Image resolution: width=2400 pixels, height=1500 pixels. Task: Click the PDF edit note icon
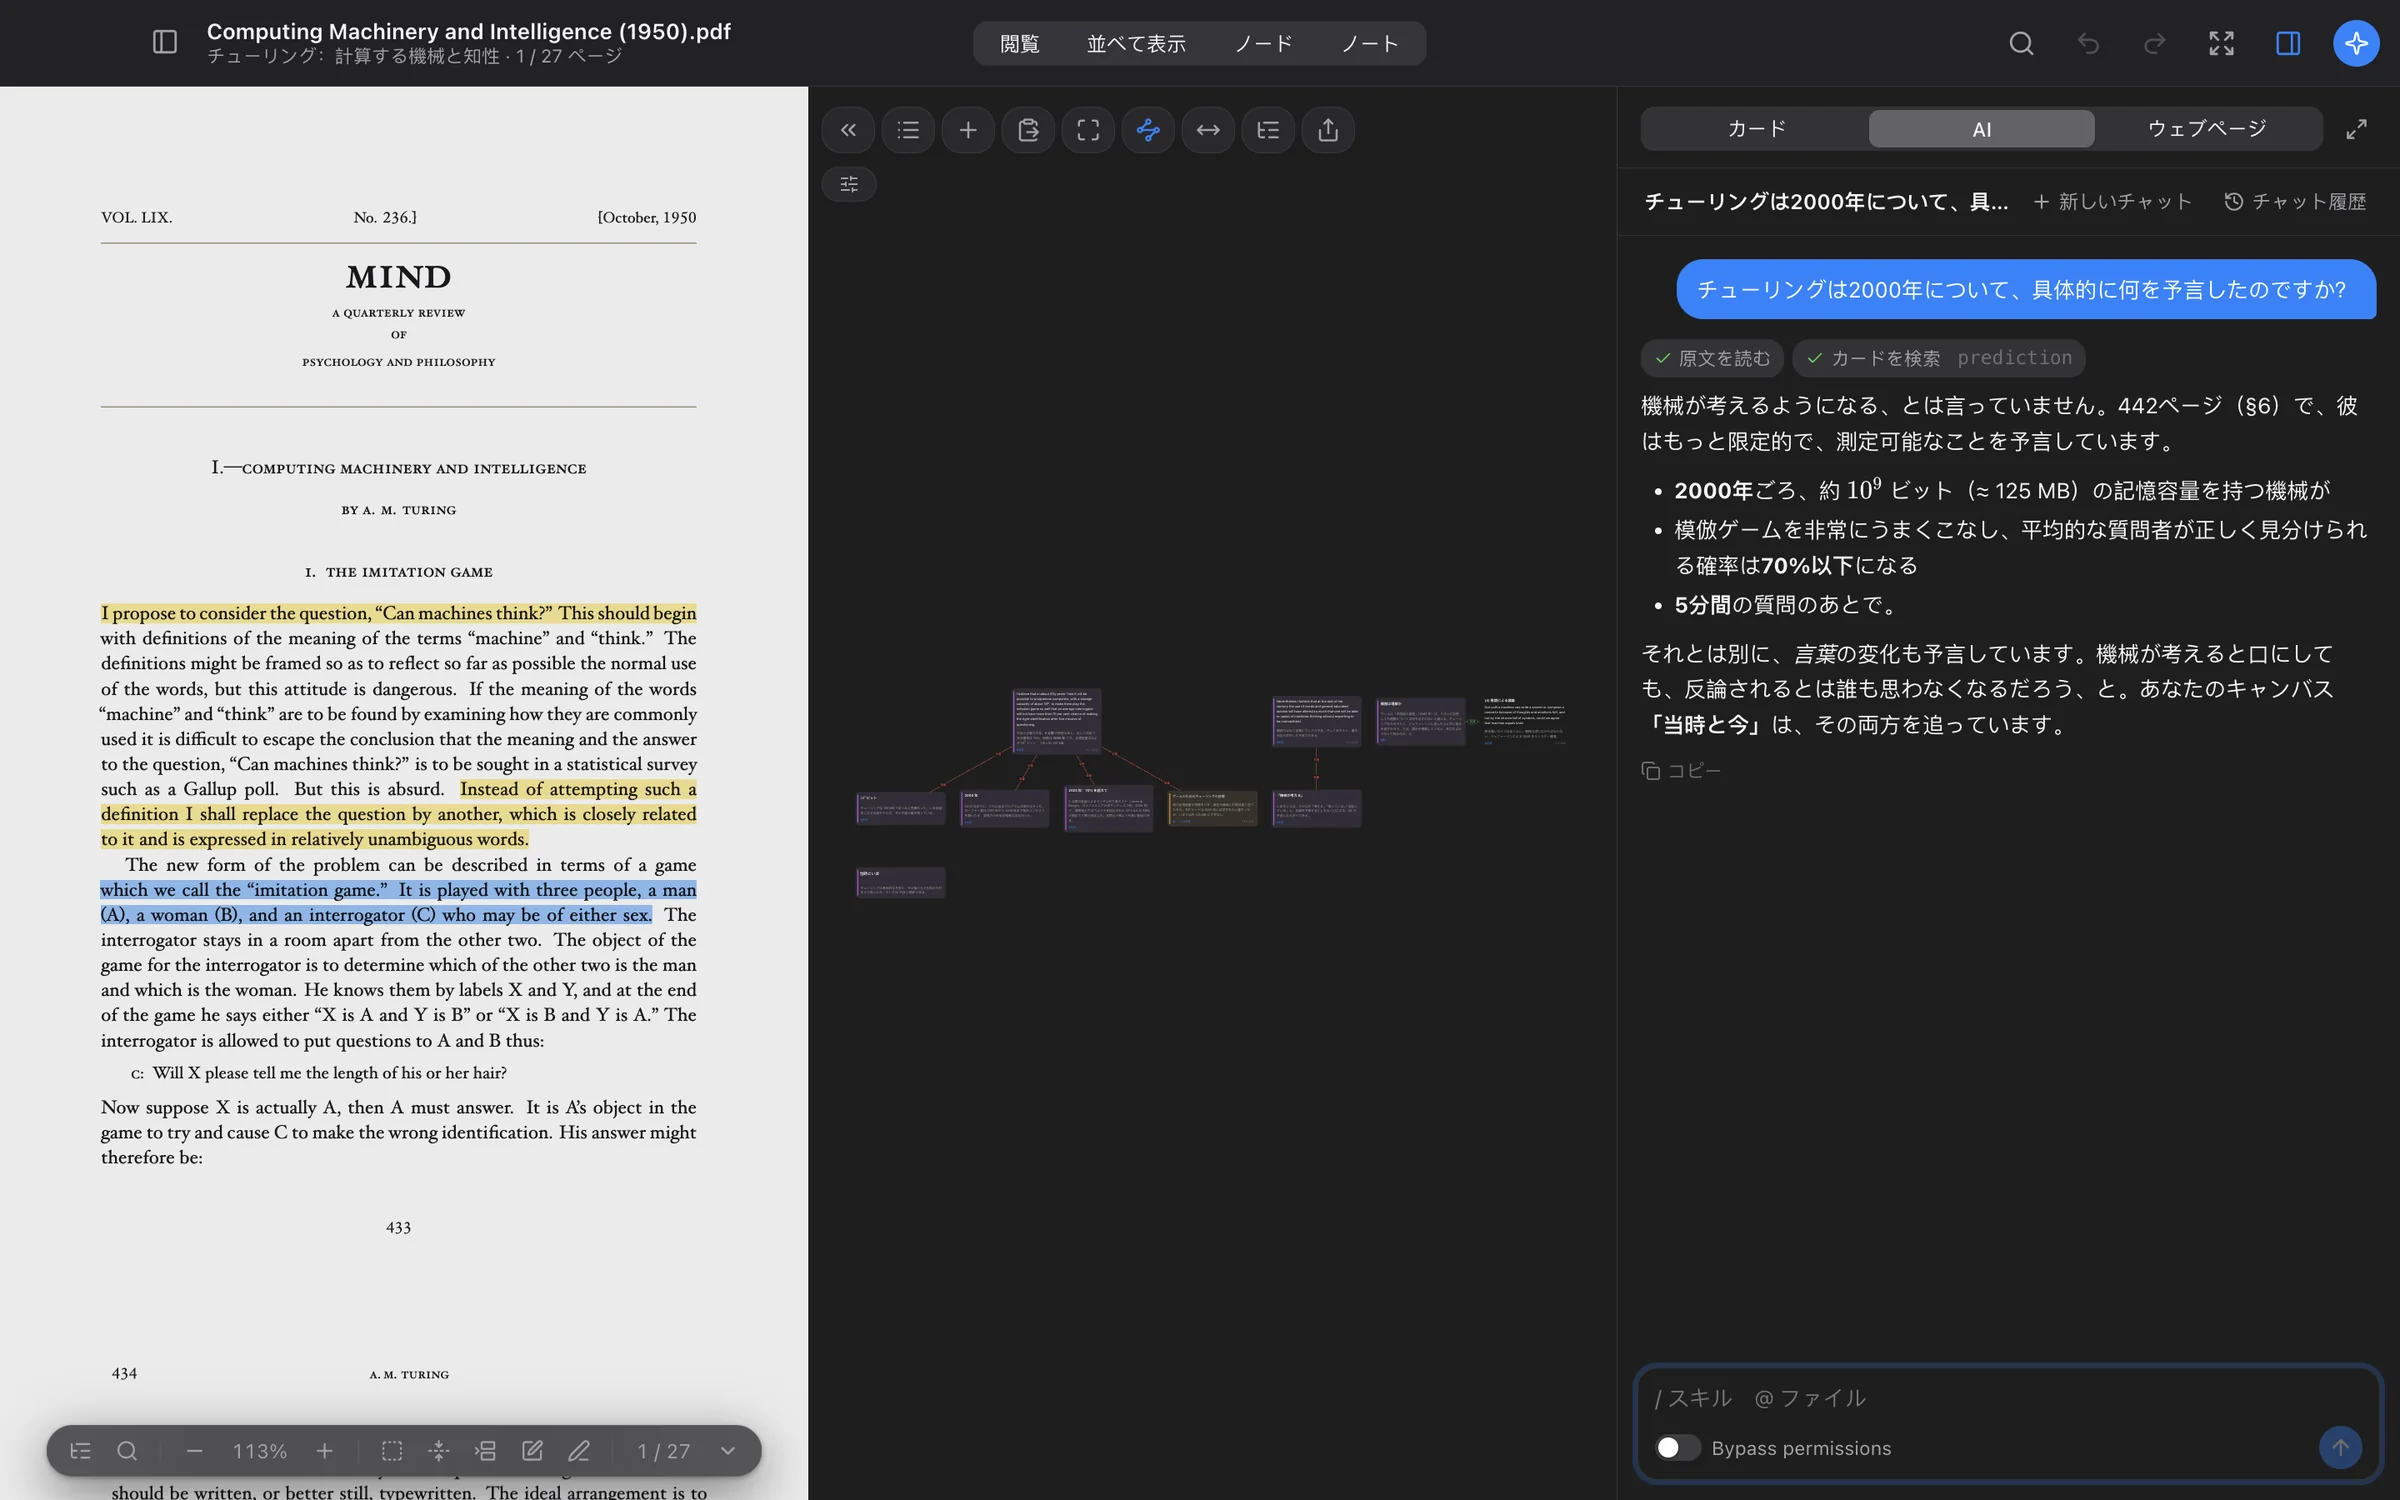tap(532, 1450)
